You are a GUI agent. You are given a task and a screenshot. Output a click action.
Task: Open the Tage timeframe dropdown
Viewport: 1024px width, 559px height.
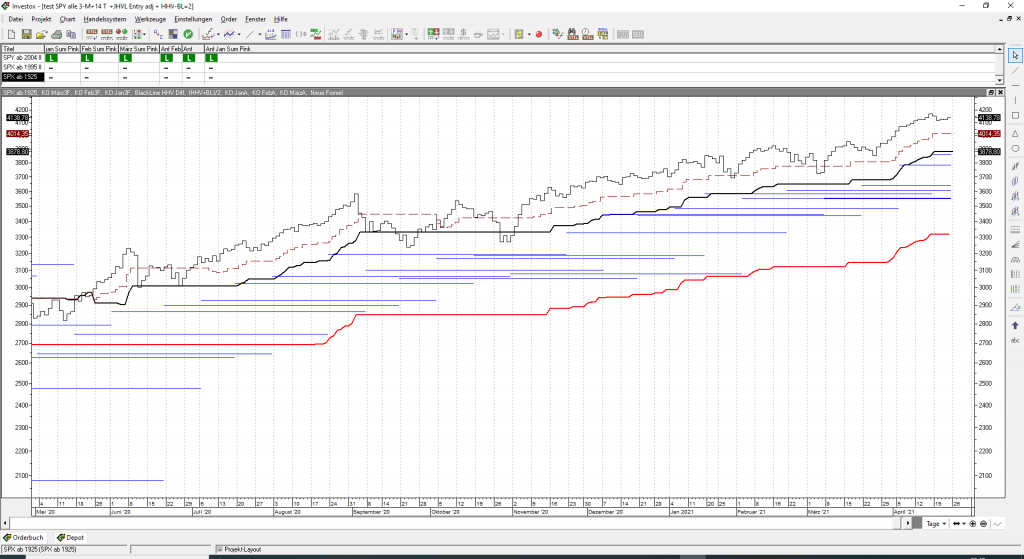(x=934, y=523)
